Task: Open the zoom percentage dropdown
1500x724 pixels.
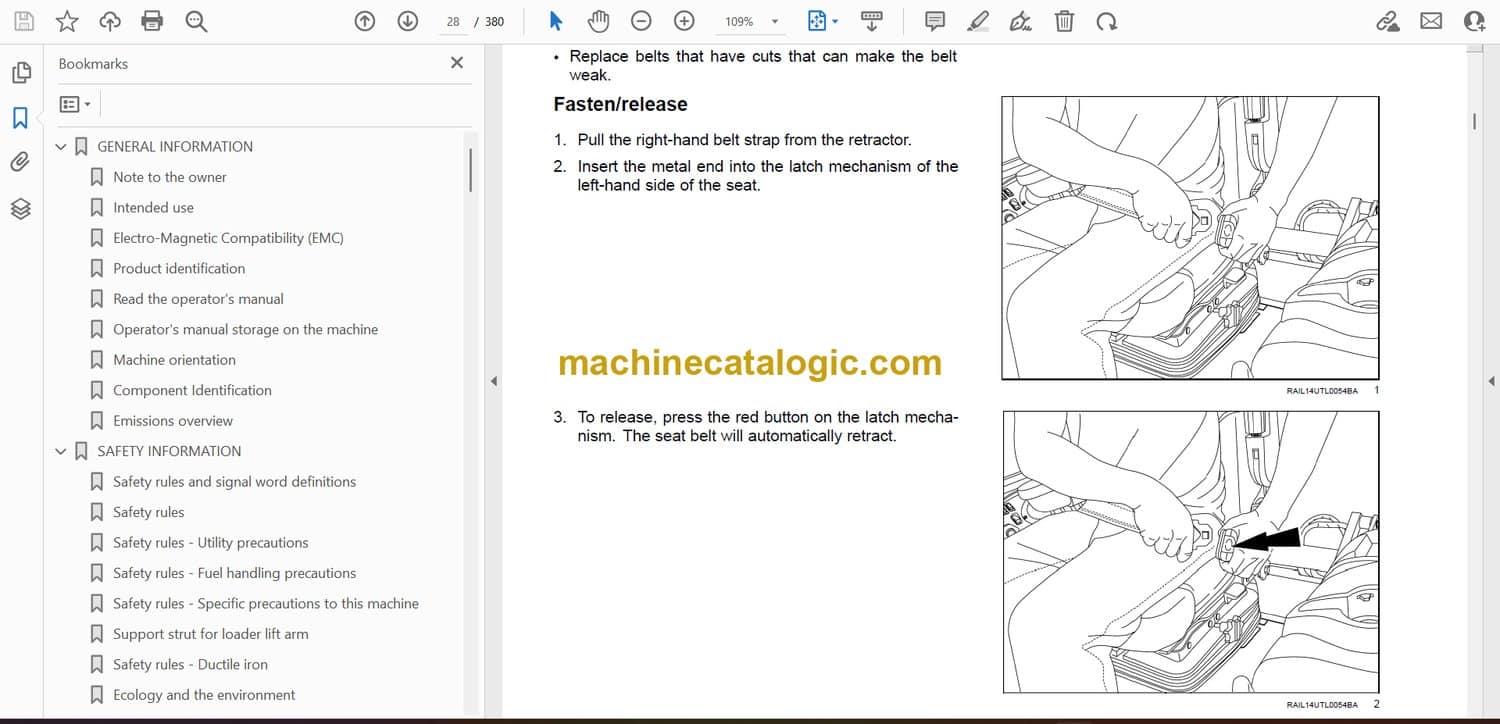Action: click(774, 21)
